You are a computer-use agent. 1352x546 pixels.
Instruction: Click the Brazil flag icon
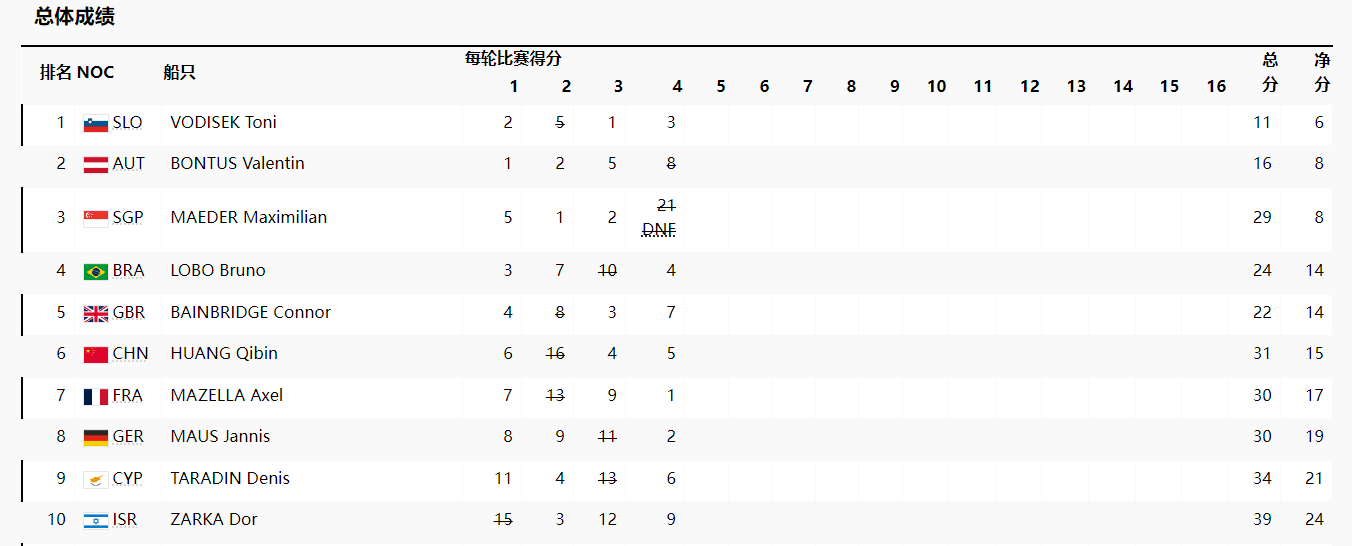(x=95, y=272)
